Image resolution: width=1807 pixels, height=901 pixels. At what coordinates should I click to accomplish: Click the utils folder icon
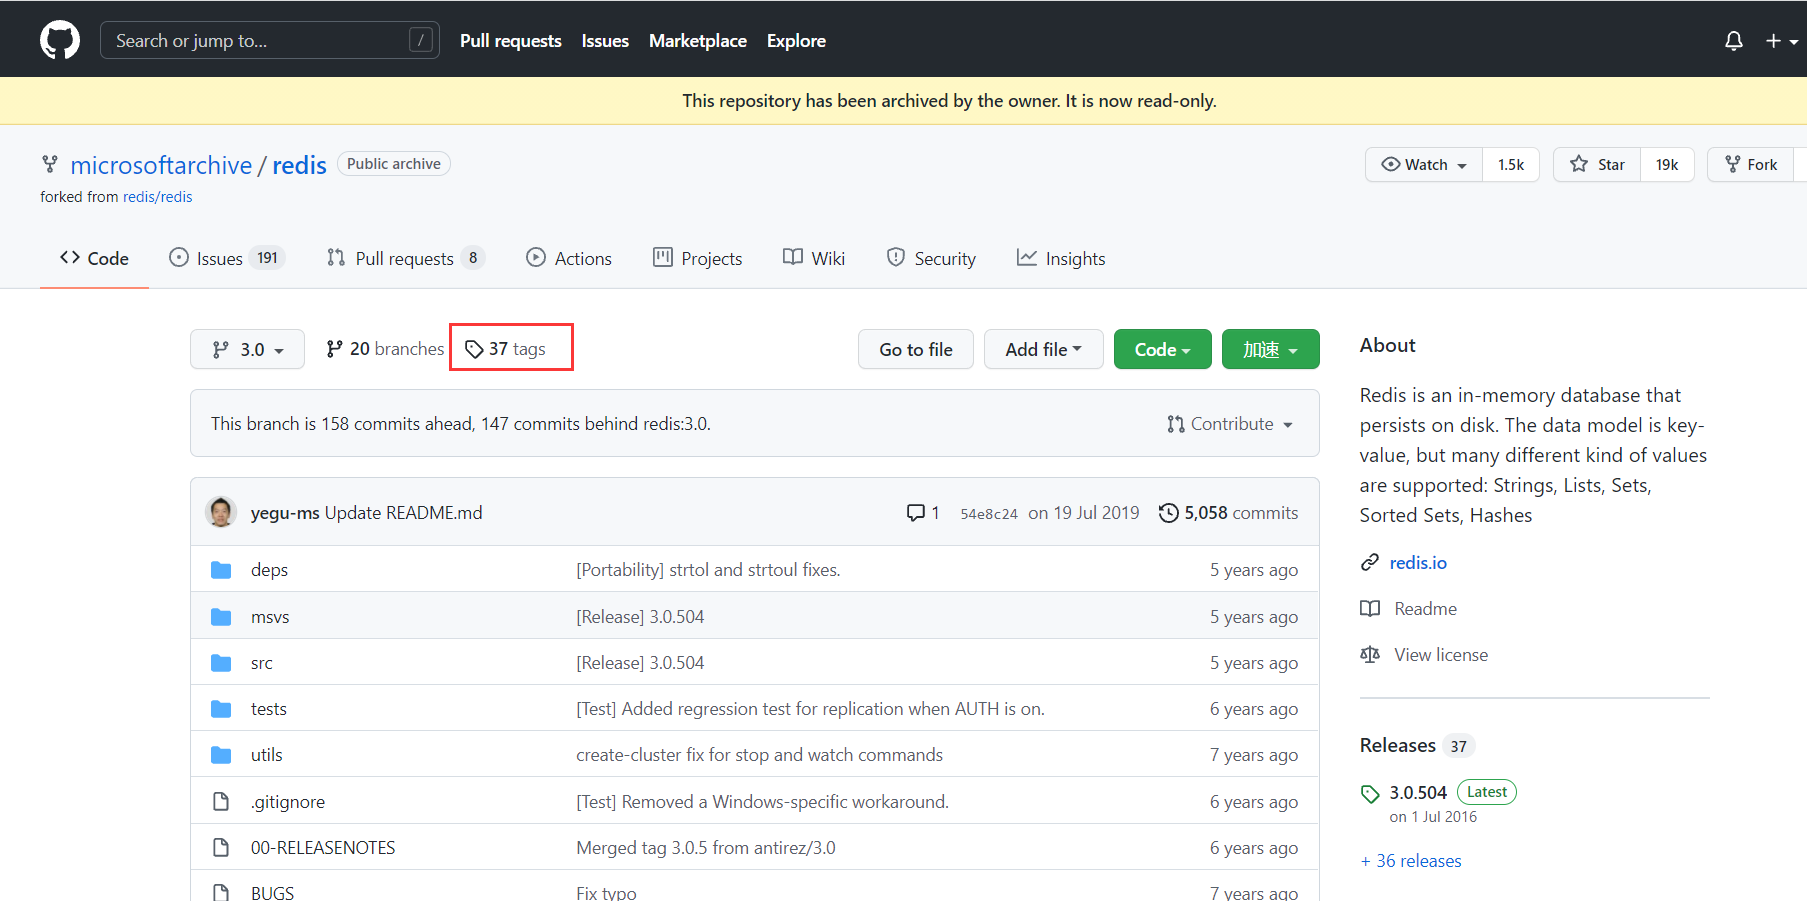coord(221,755)
